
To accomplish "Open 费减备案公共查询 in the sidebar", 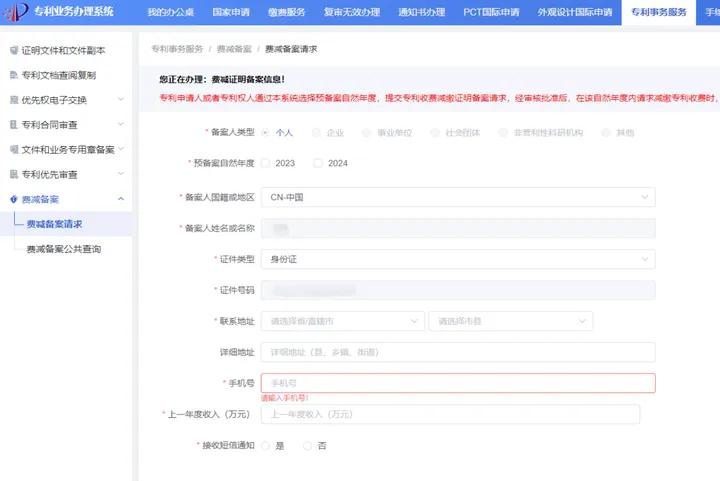I will [64, 249].
